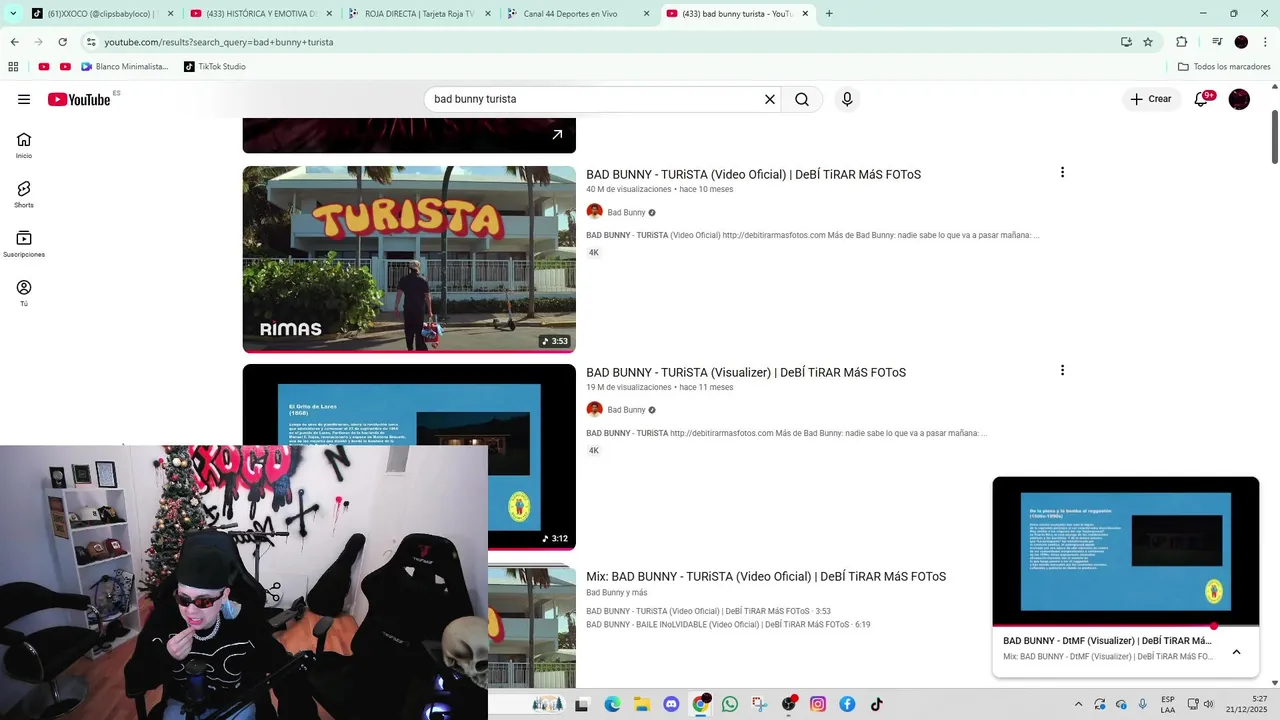Open Bad Bunny channel under Video Oficial
Image resolution: width=1280 pixels, height=720 pixels.
(x=626, y=212)
